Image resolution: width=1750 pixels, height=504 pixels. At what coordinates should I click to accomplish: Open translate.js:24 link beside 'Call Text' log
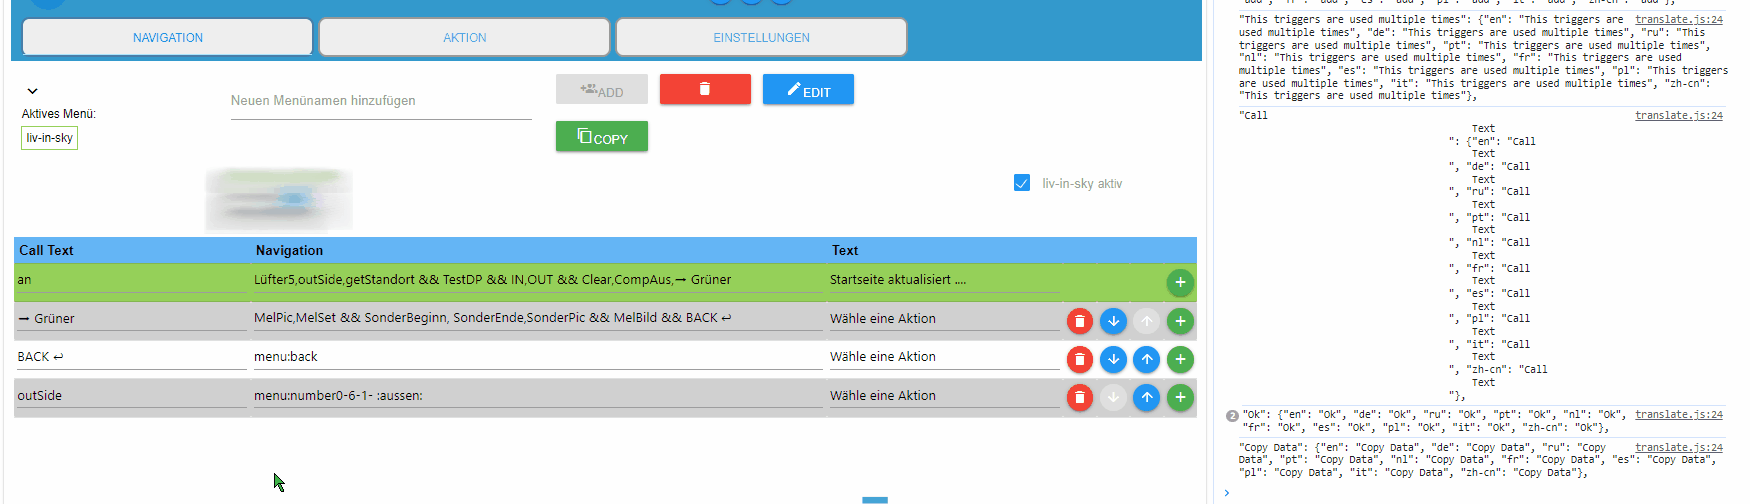point(1679,116)
